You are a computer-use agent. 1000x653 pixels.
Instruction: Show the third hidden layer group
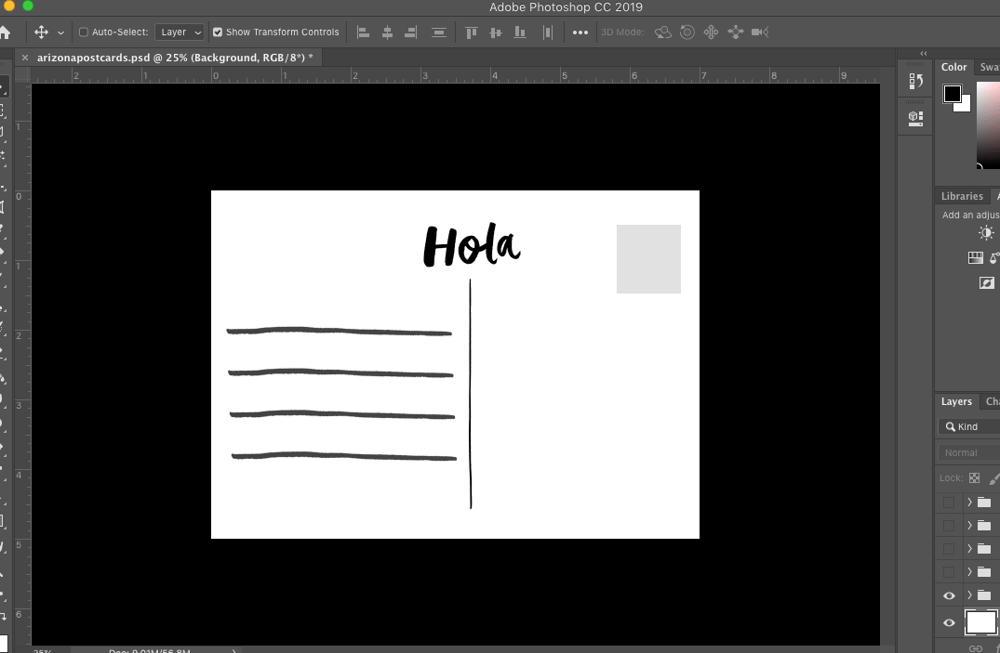tap(949, 548)
